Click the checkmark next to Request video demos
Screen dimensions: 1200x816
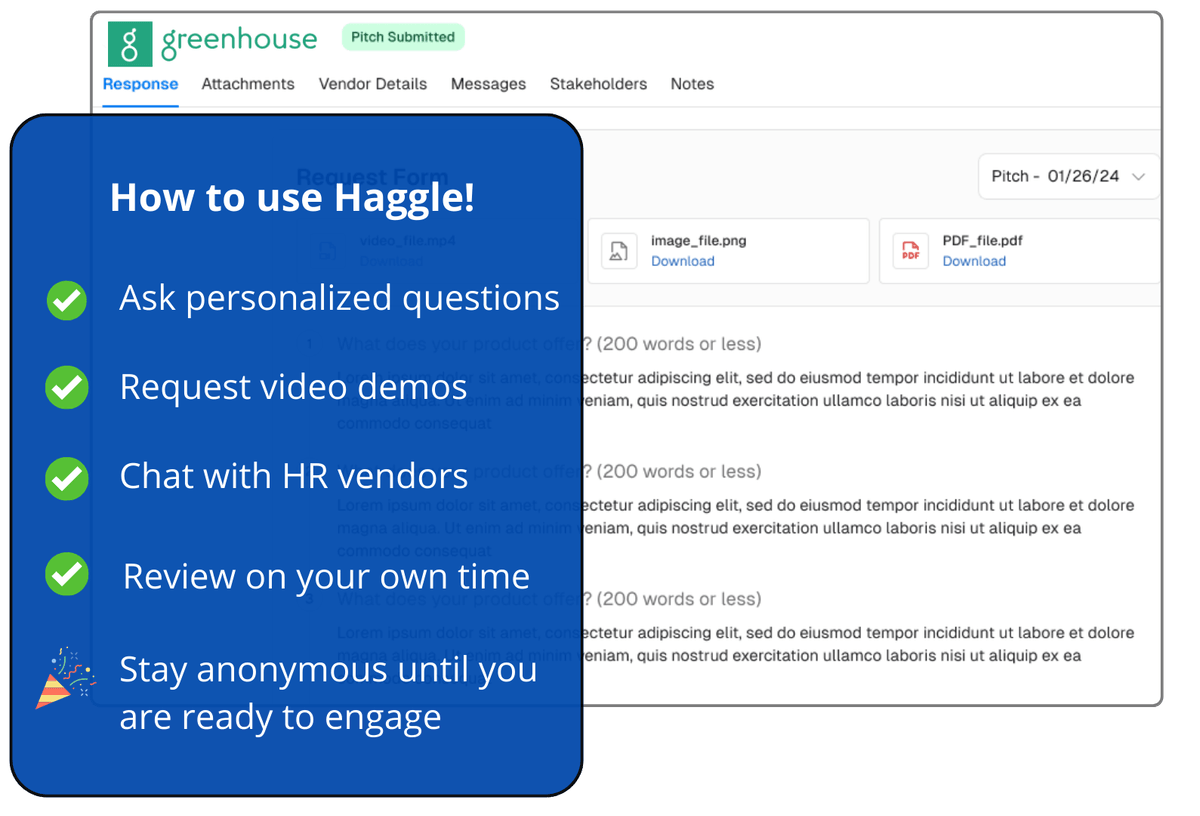67,388
